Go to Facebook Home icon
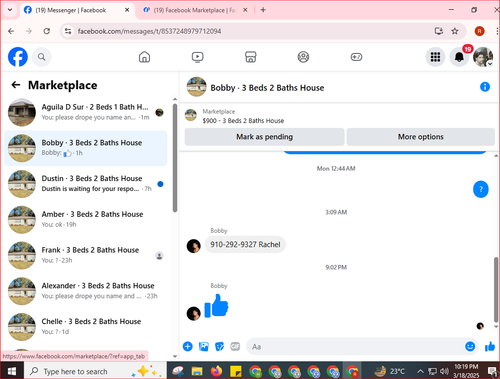Screen dimensions: 500x379 pyautogui.click(x=144, y=57)
